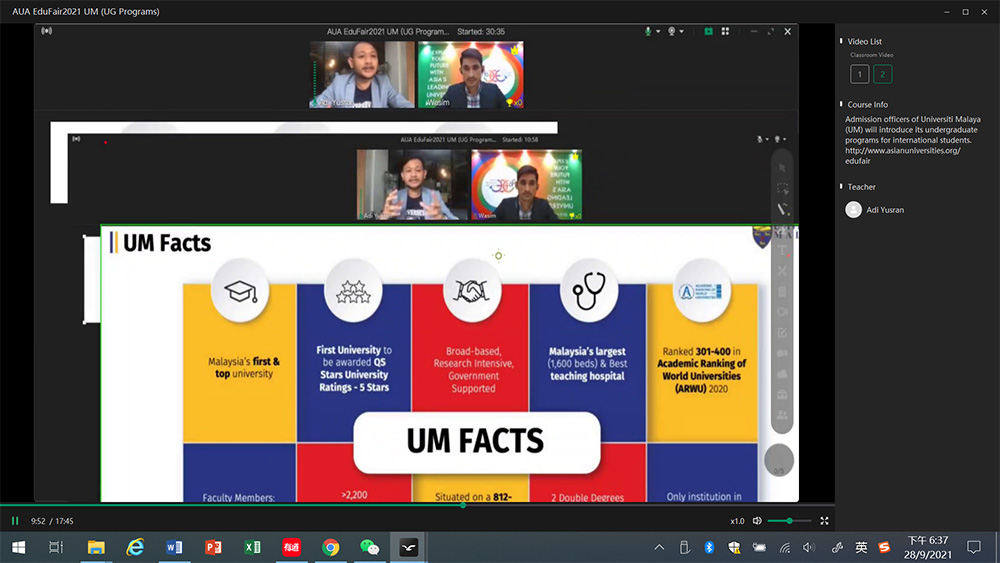
Task: Open the ClassIn taskbar icon
Action: (x=409, y=547)
